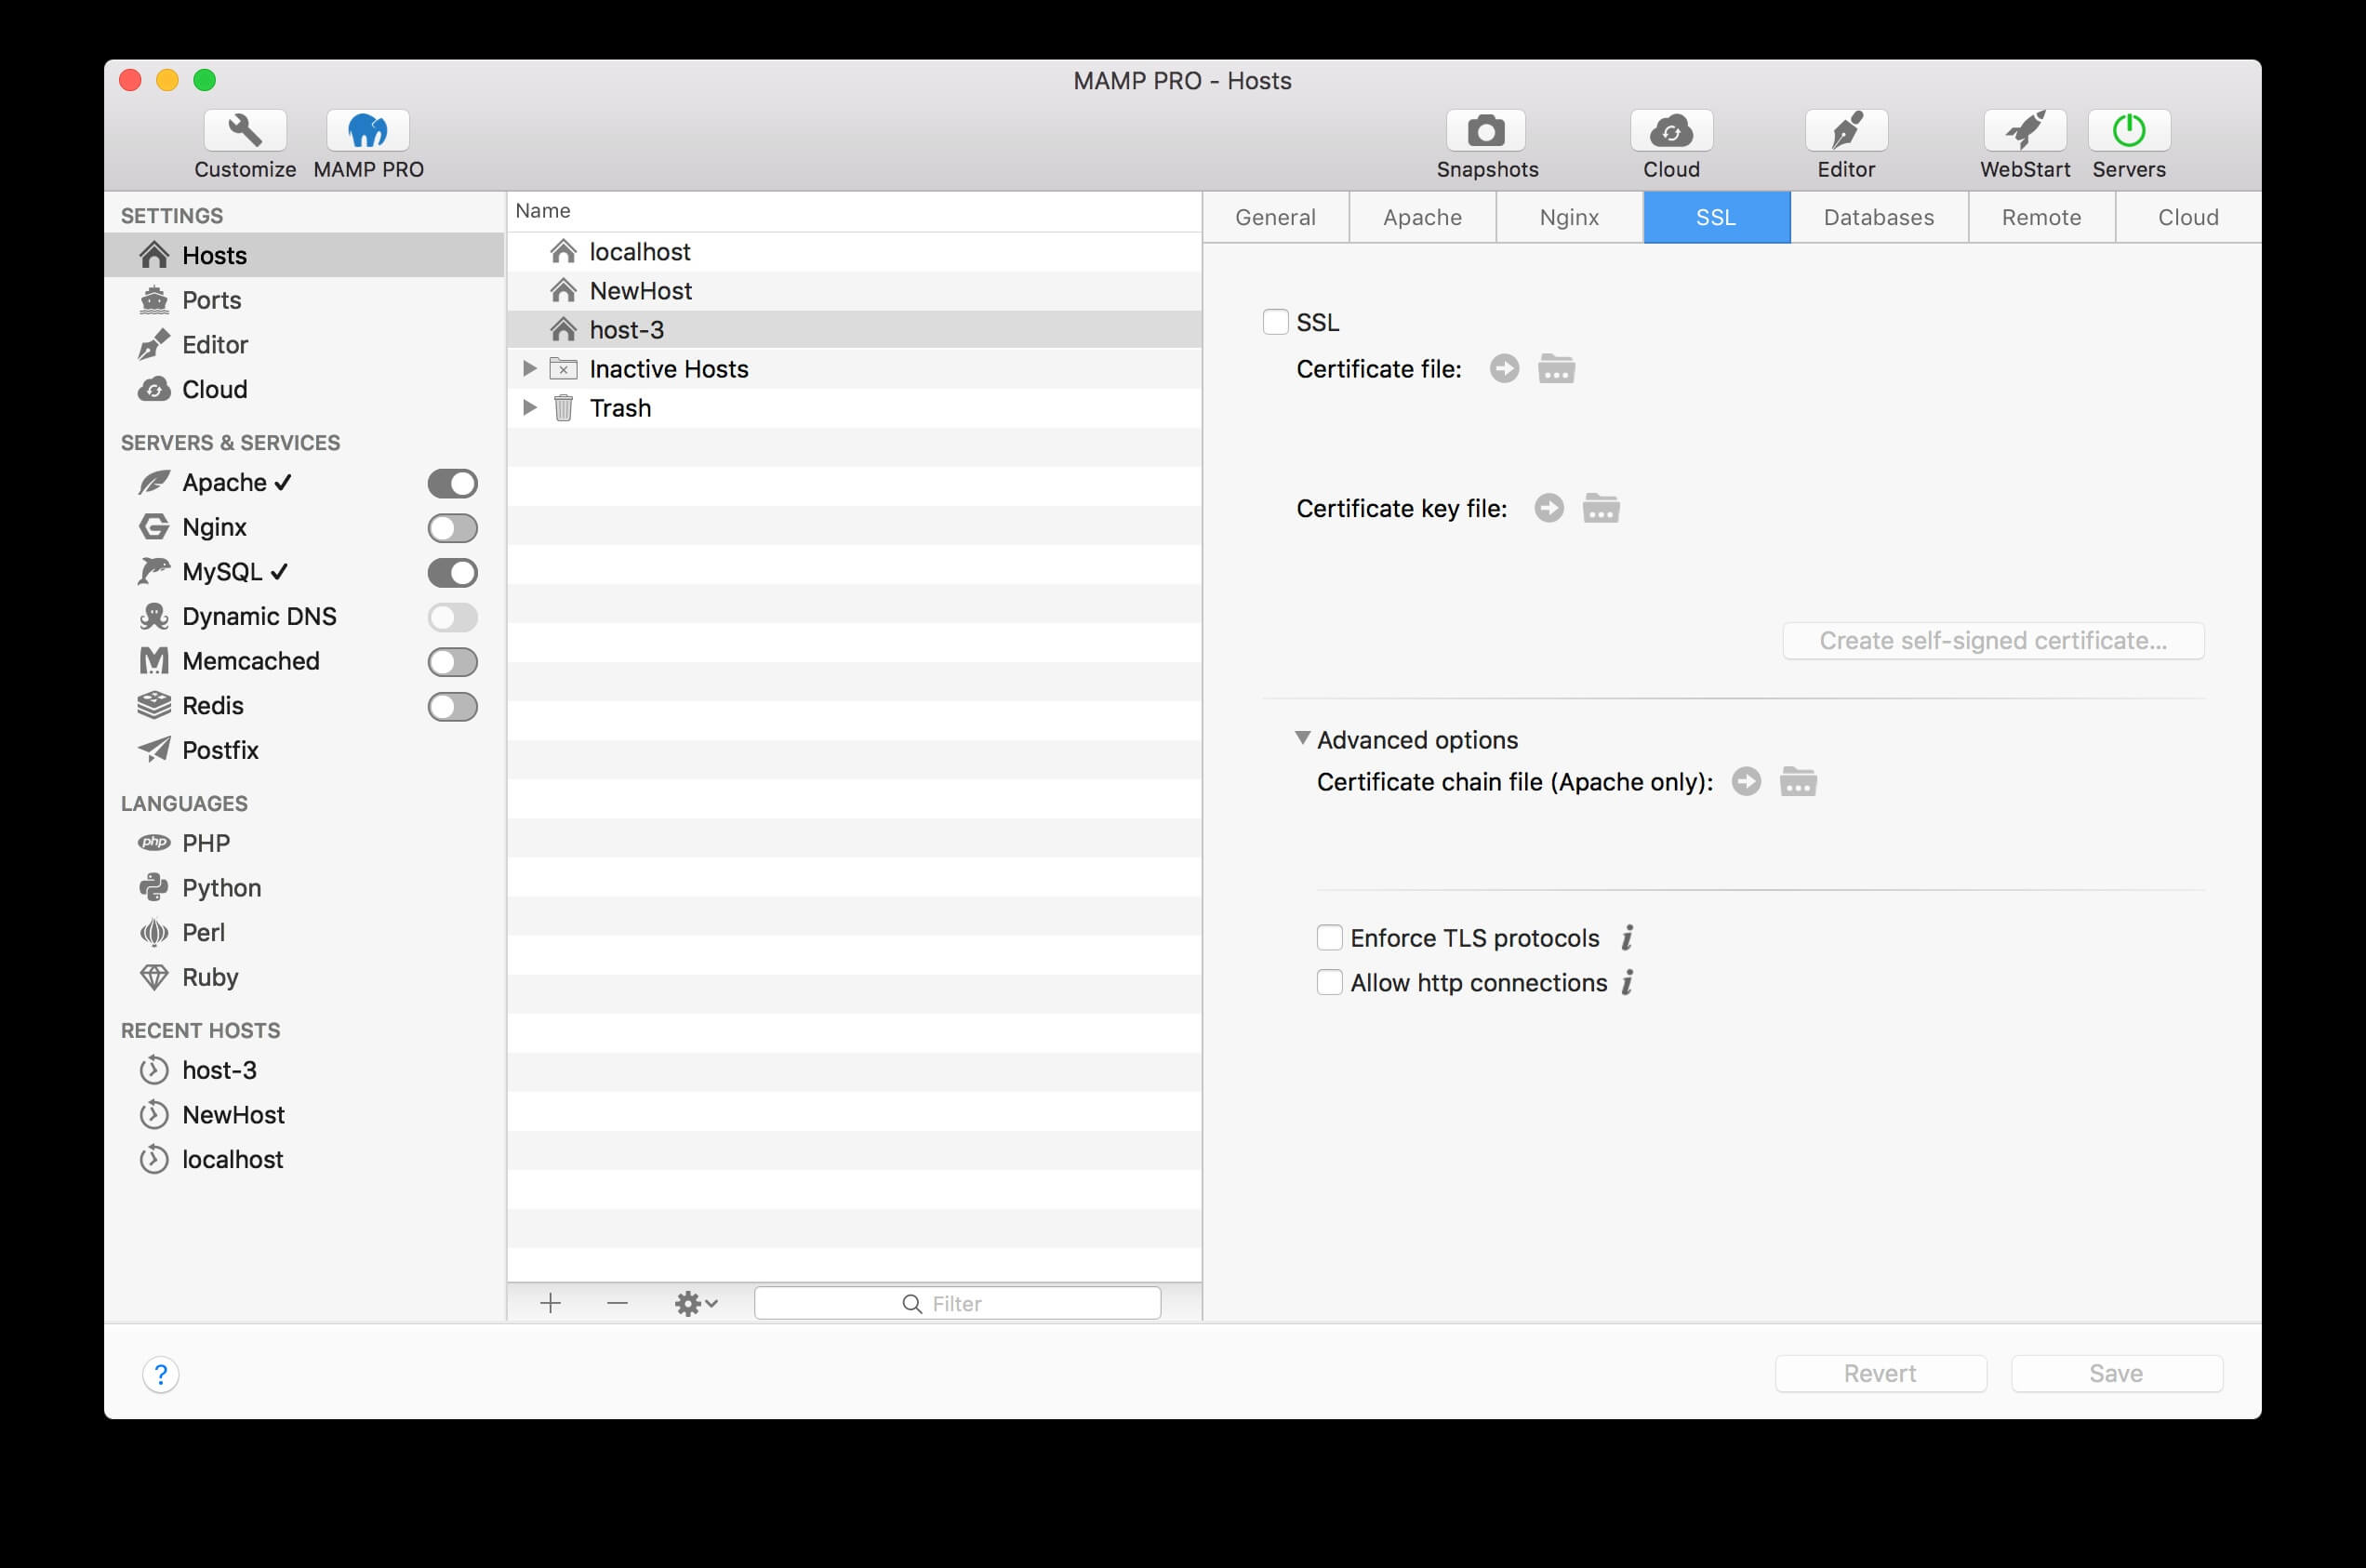Viewport: 2366px width, 1568px height.
Task: Switch to the General tab
Action: [1275, 217]
